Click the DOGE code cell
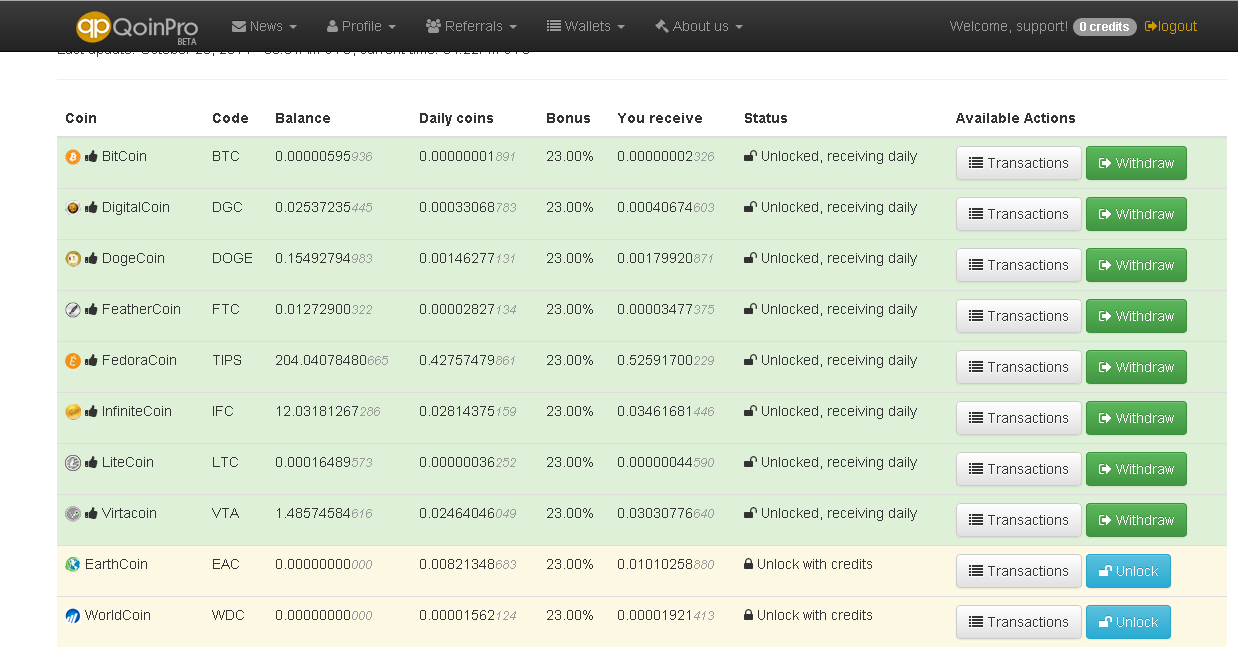 tap(232, 258)
